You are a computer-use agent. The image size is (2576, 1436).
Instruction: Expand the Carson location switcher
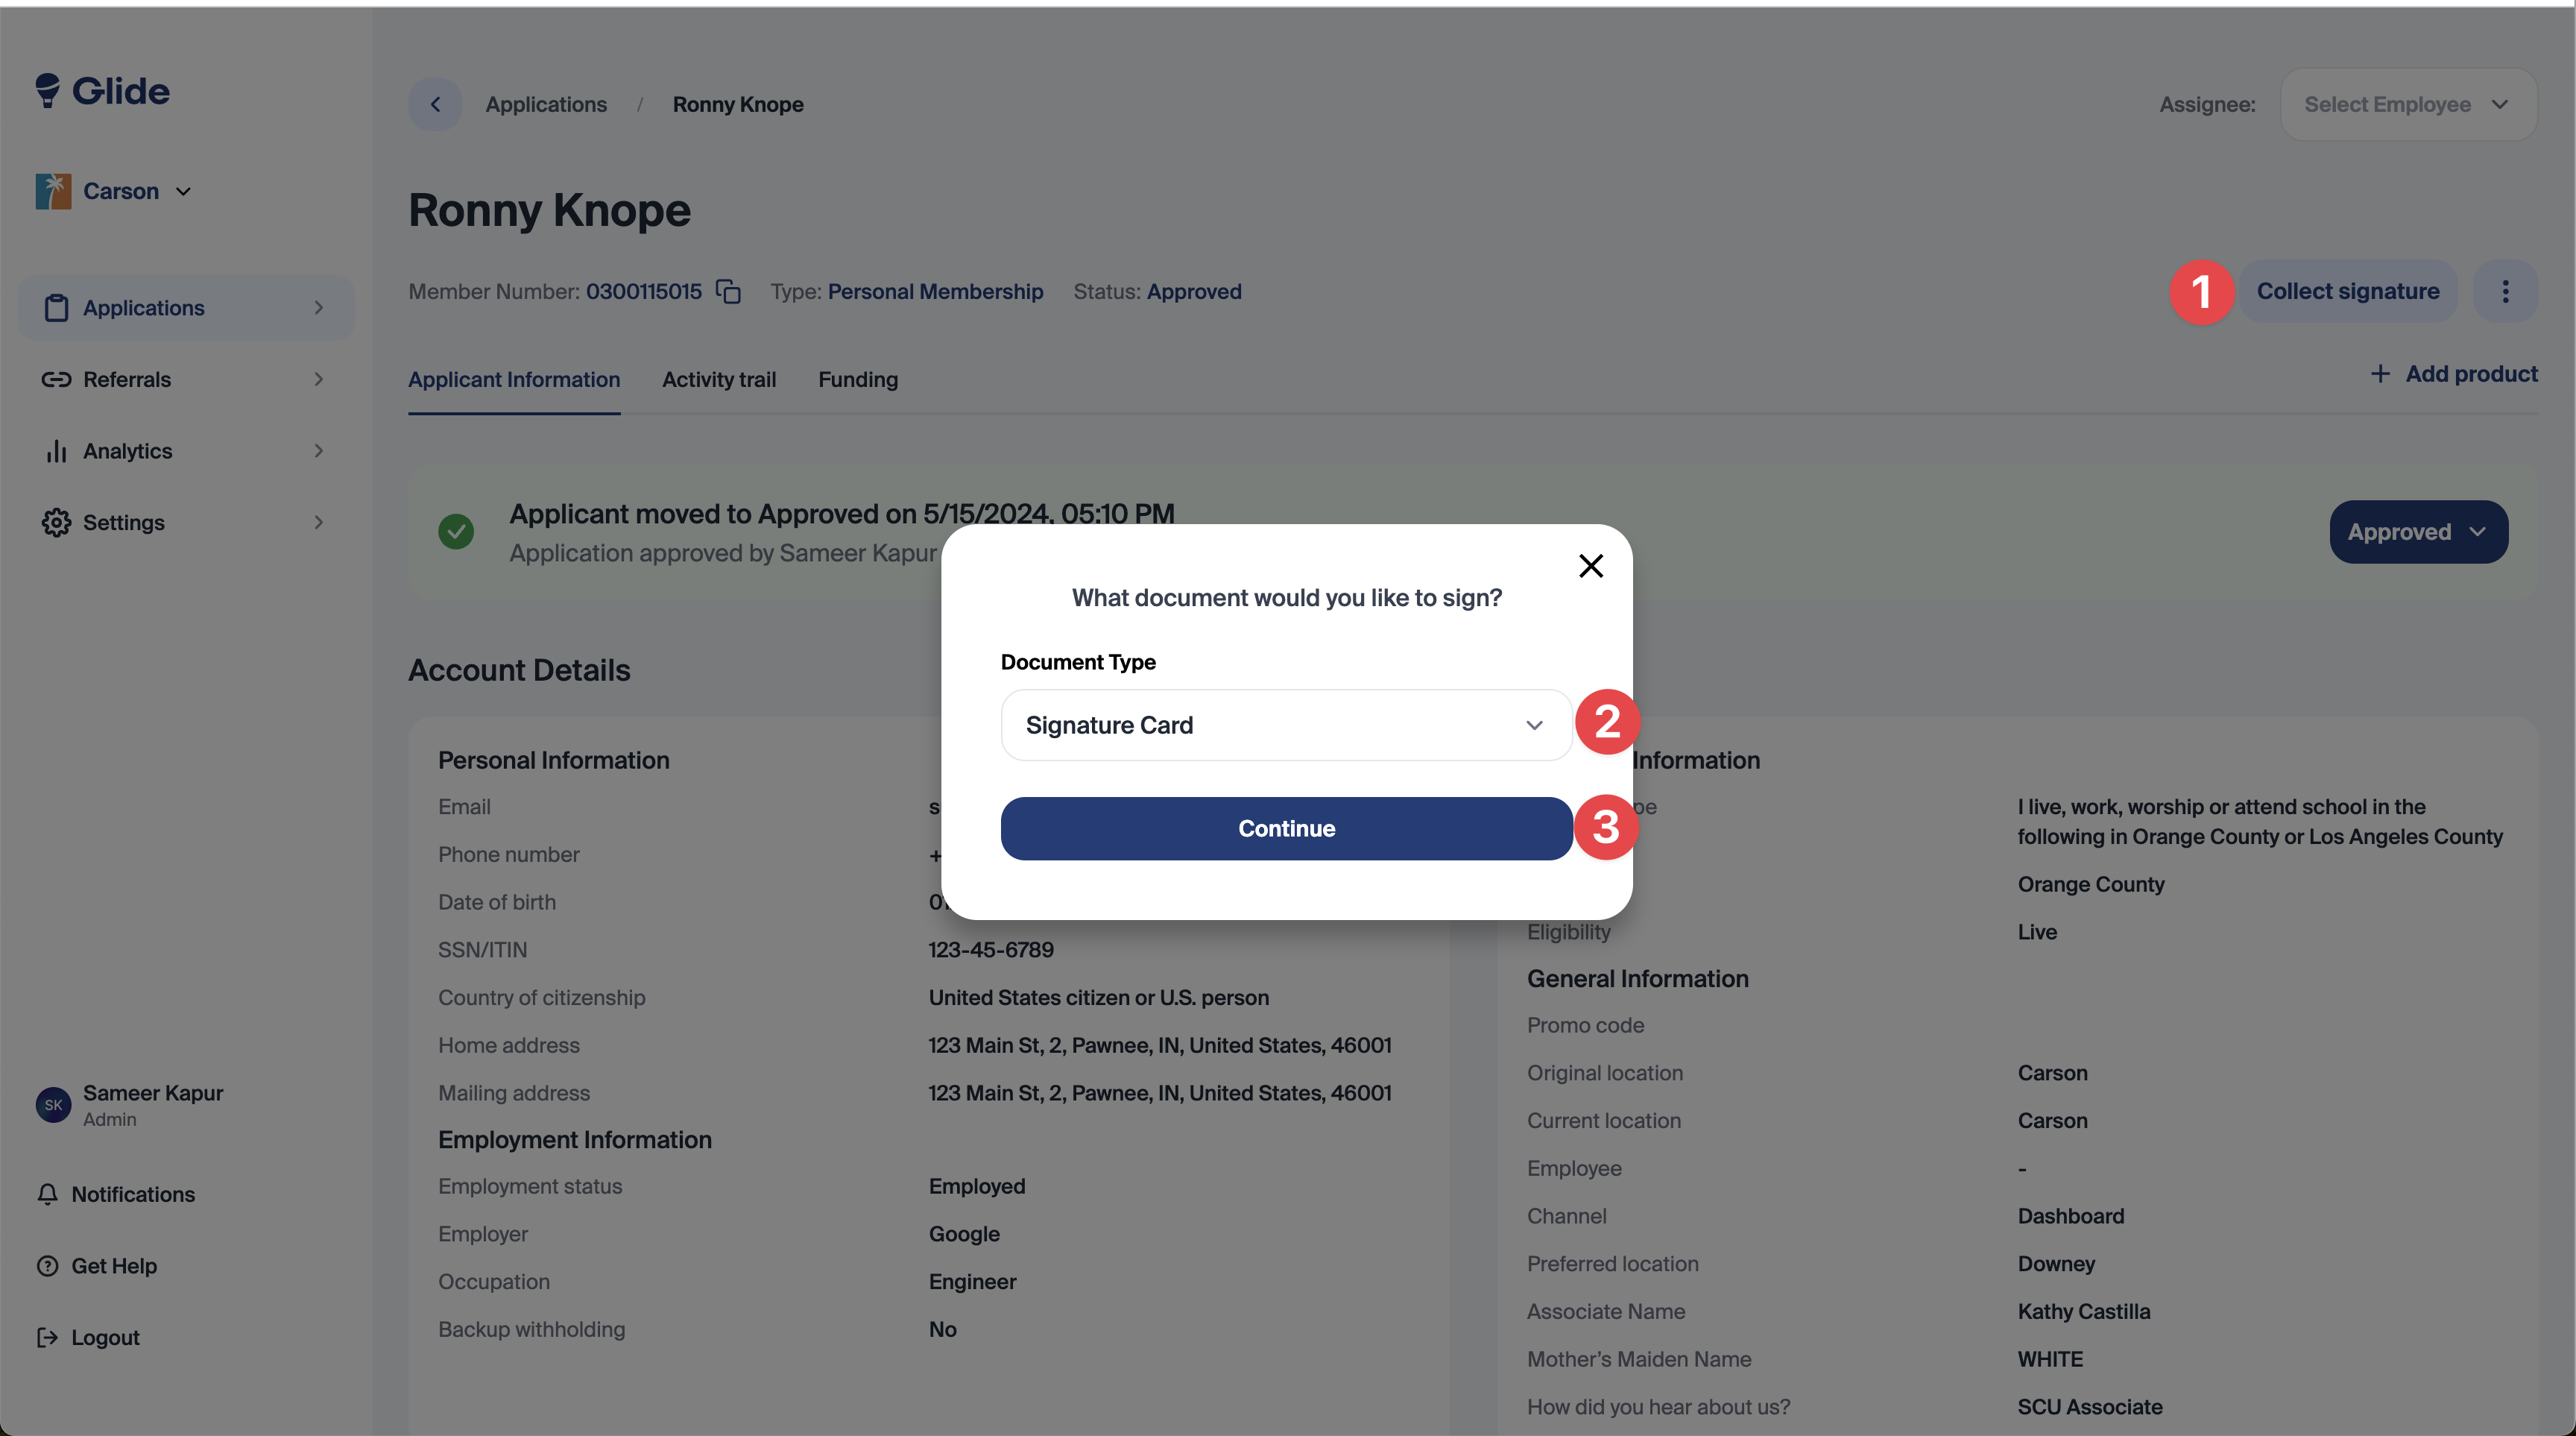(114, 191)
